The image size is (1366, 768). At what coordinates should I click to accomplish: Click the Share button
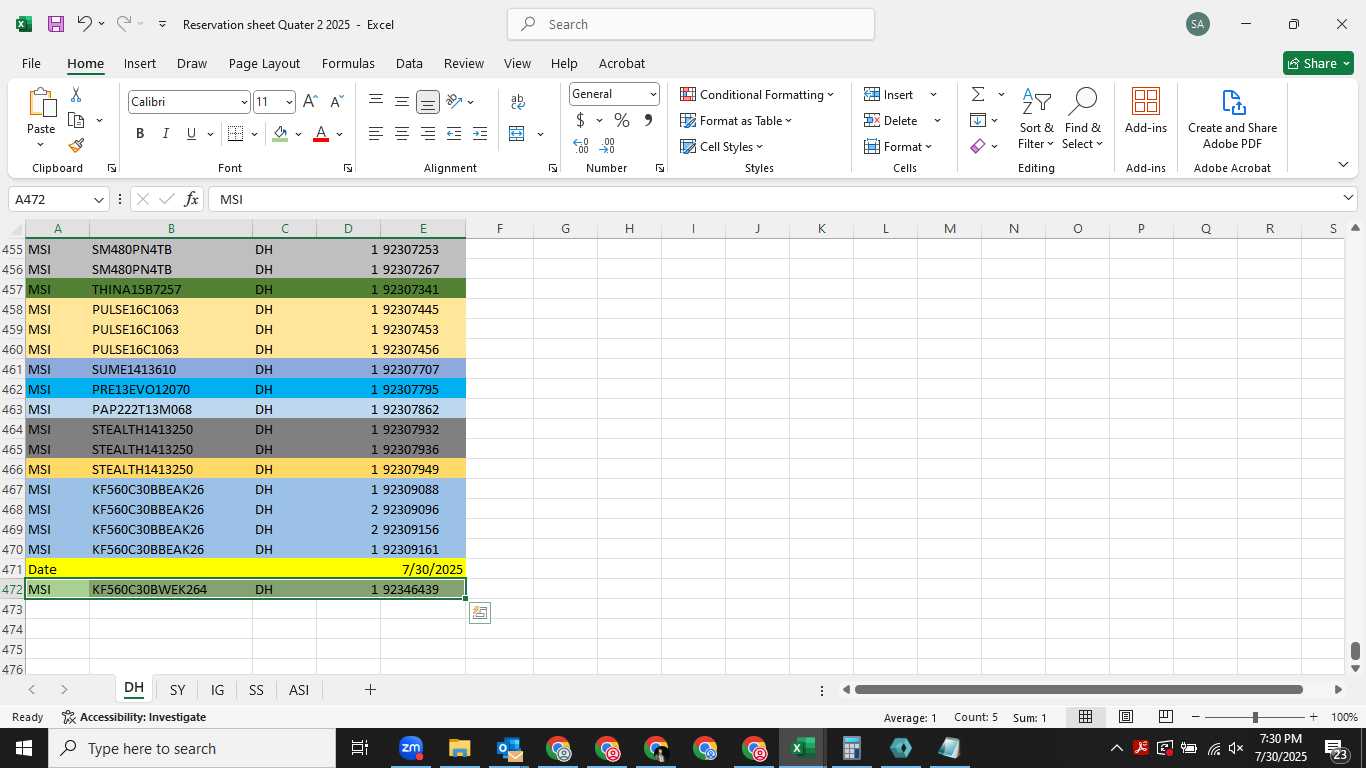pyautogui.click(x=1318, y=63)
